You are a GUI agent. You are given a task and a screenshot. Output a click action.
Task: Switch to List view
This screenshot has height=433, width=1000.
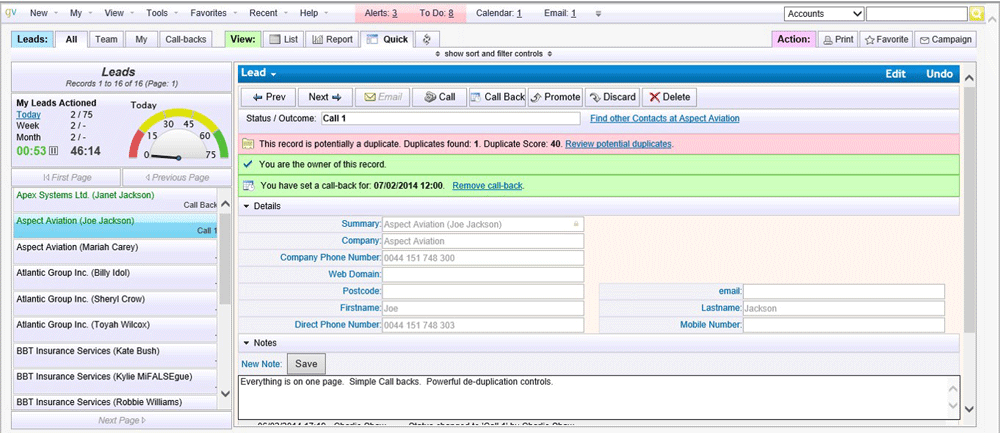click(283, 39)
